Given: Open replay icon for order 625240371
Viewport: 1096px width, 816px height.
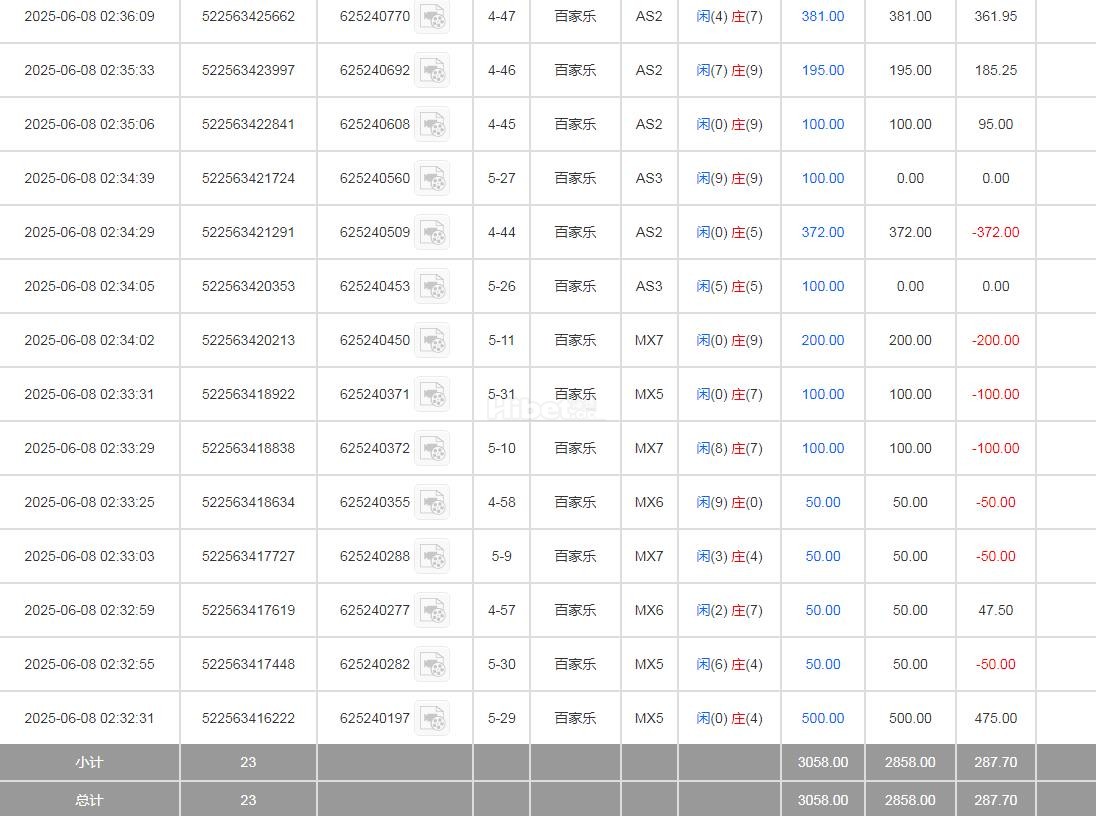Looking at the screenshot, I should pyautogui.click(x=432, y=394).
